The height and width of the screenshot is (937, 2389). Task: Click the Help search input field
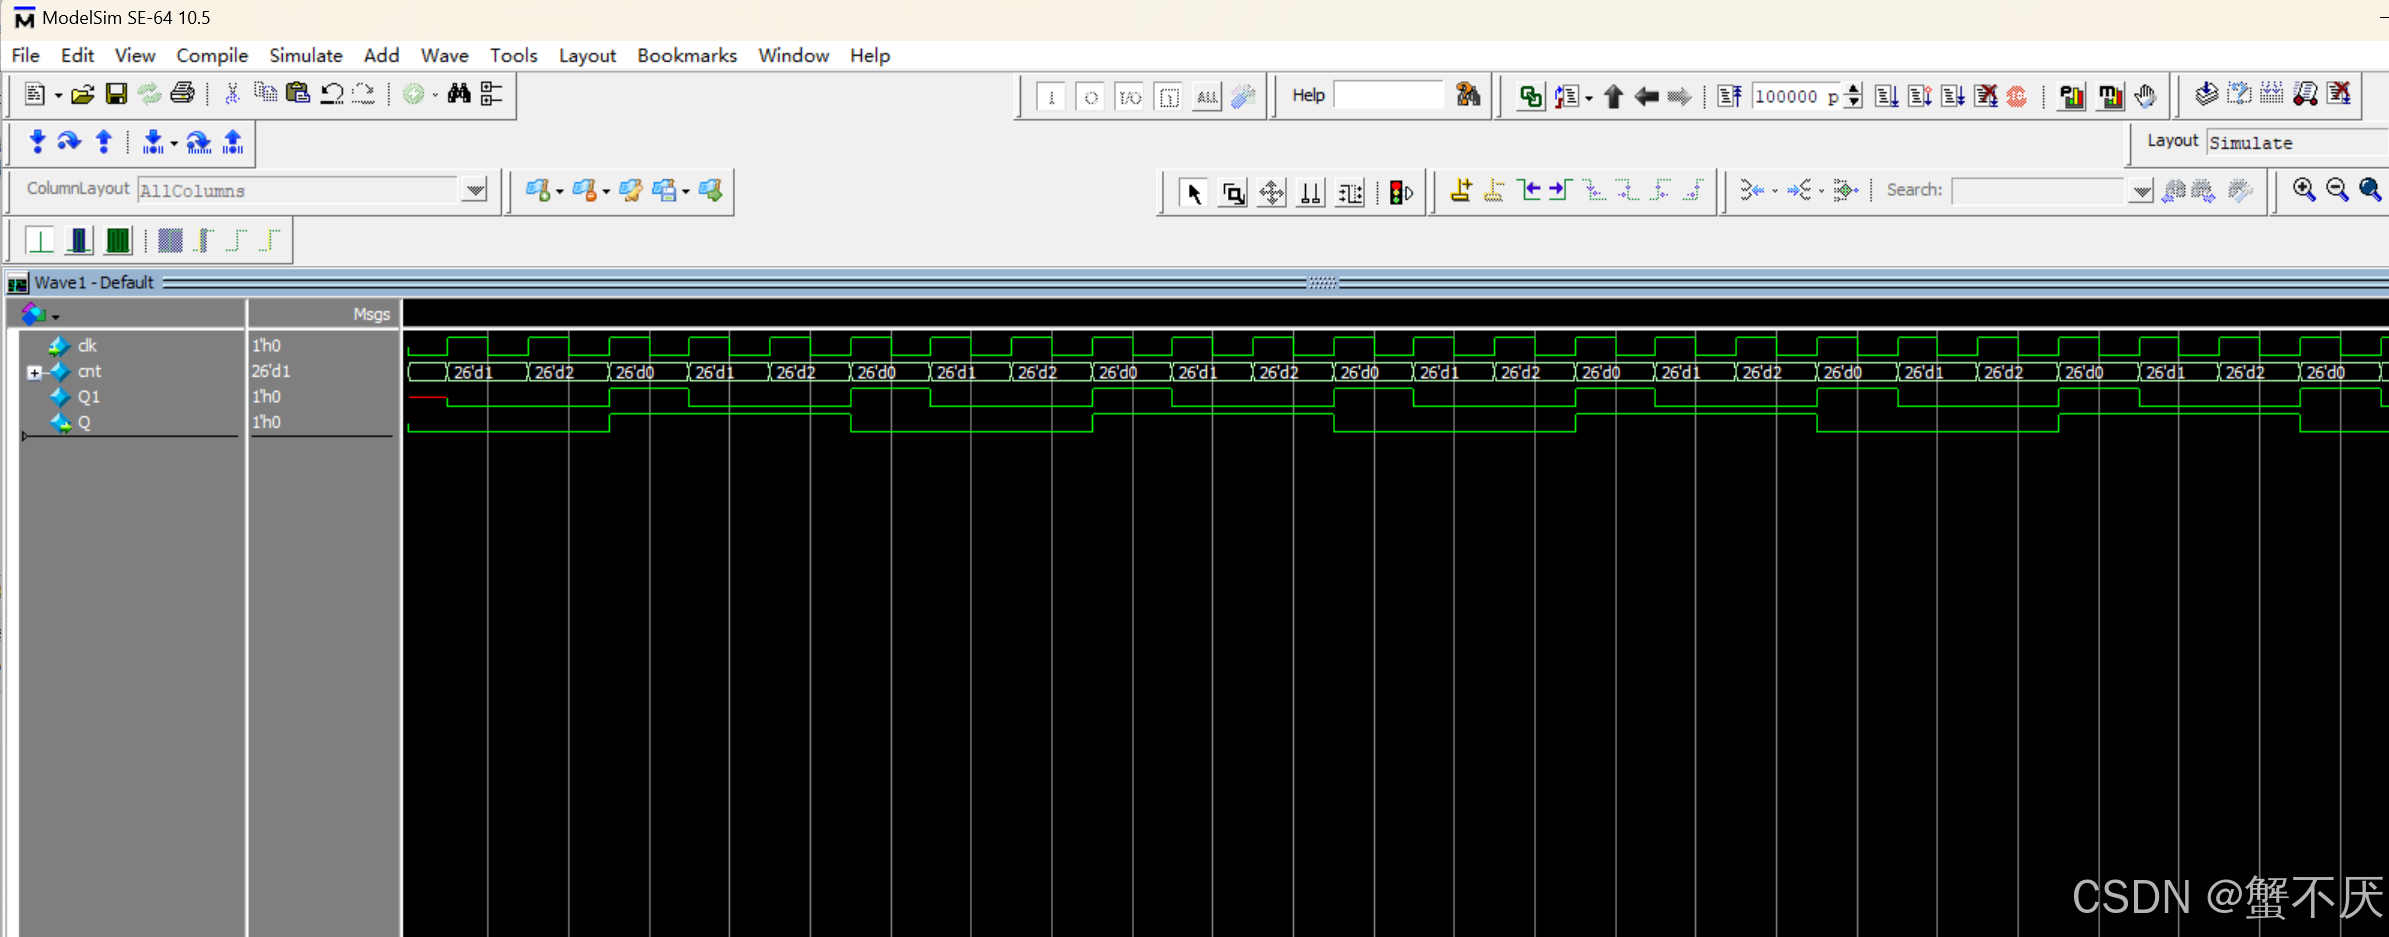tap(1389, 95)
